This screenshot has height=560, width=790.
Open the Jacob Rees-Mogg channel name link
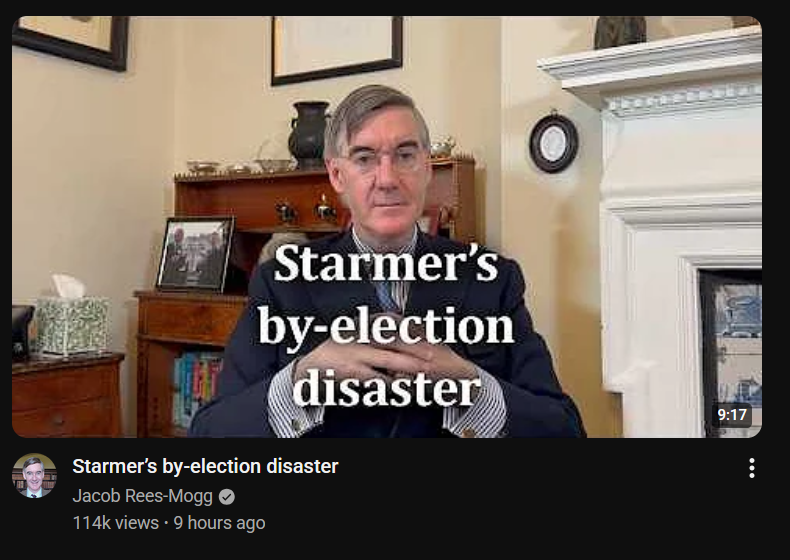pyautogui.click(x=143, y=496)
